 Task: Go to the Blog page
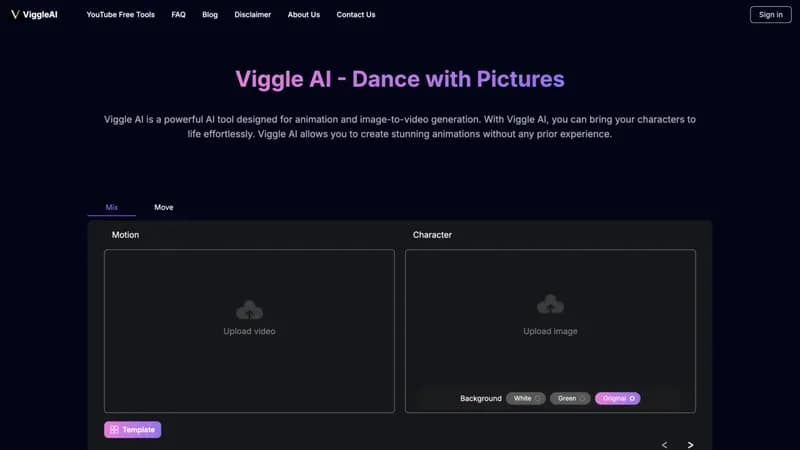210,15
